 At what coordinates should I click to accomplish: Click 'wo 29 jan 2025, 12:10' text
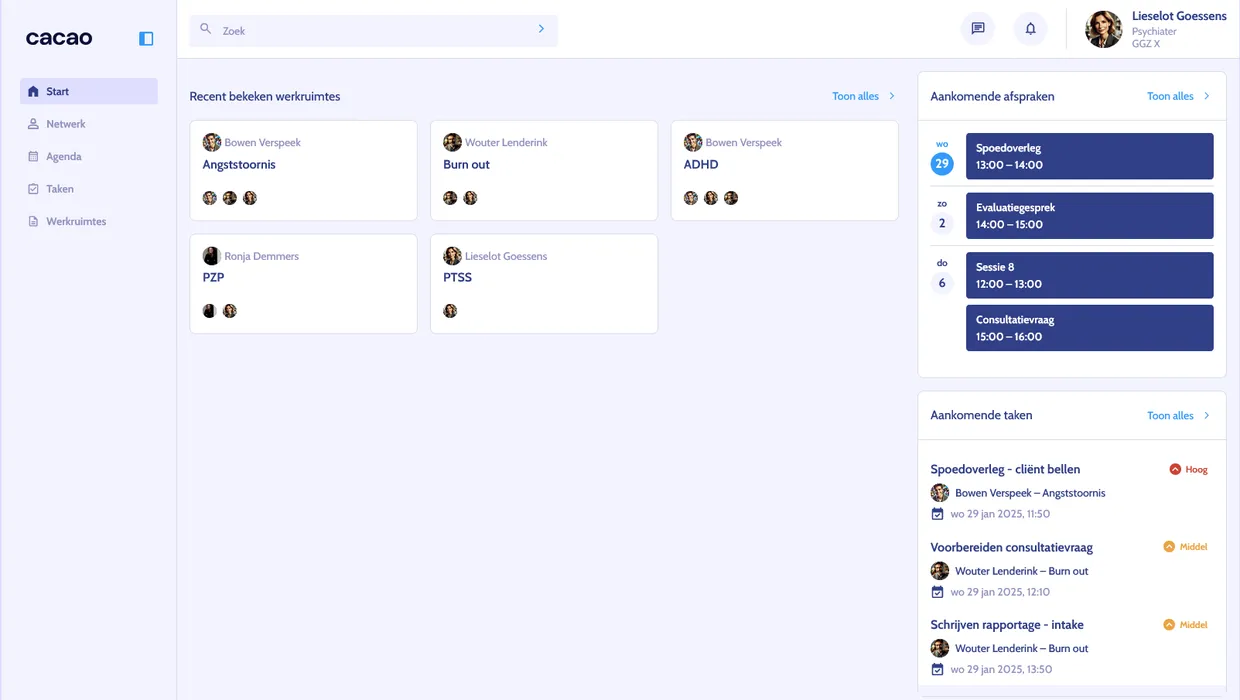click(x=1000, y=592)
